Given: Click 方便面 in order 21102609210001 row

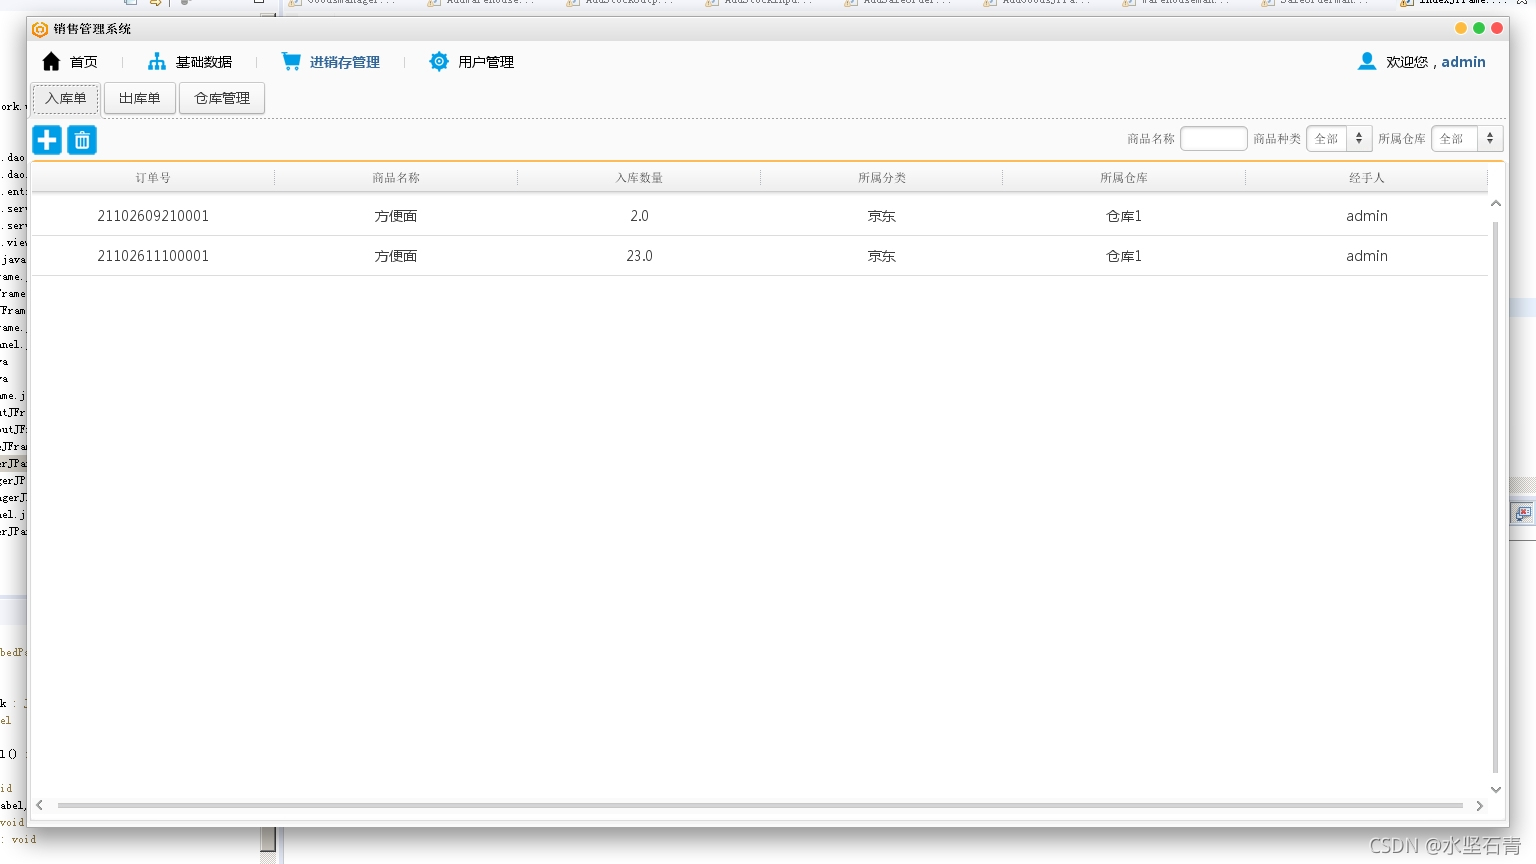Looking at the screenshot, I should [396, 216].
